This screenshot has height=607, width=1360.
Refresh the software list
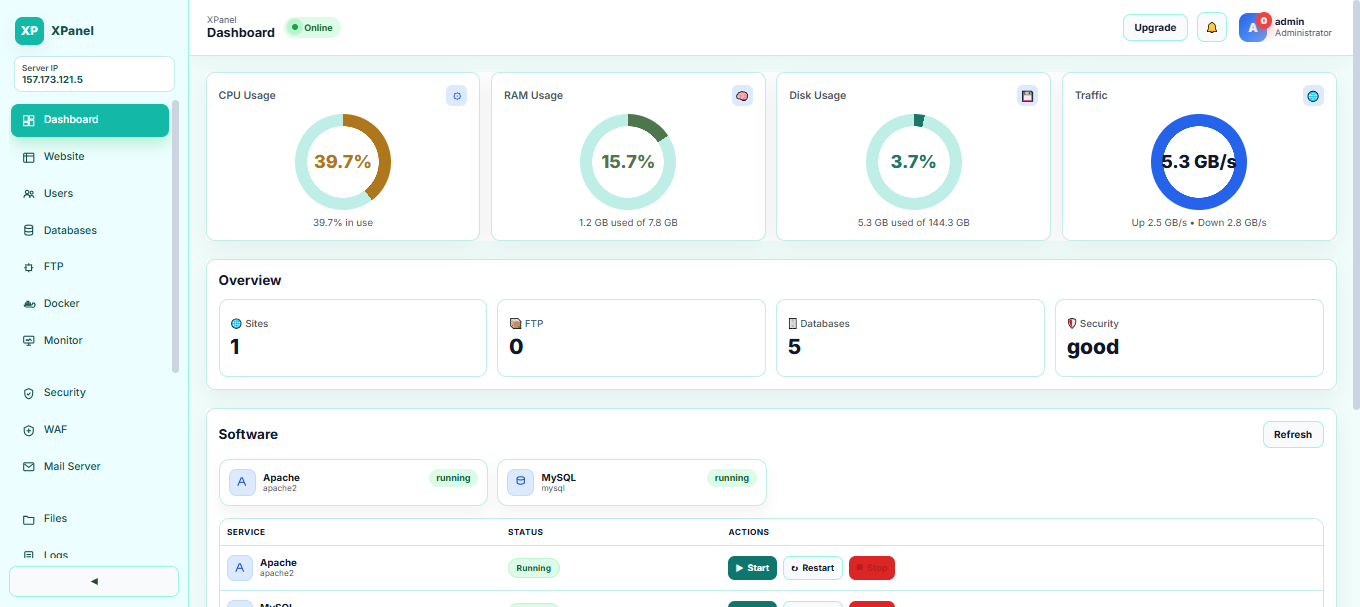(1292, 434)
